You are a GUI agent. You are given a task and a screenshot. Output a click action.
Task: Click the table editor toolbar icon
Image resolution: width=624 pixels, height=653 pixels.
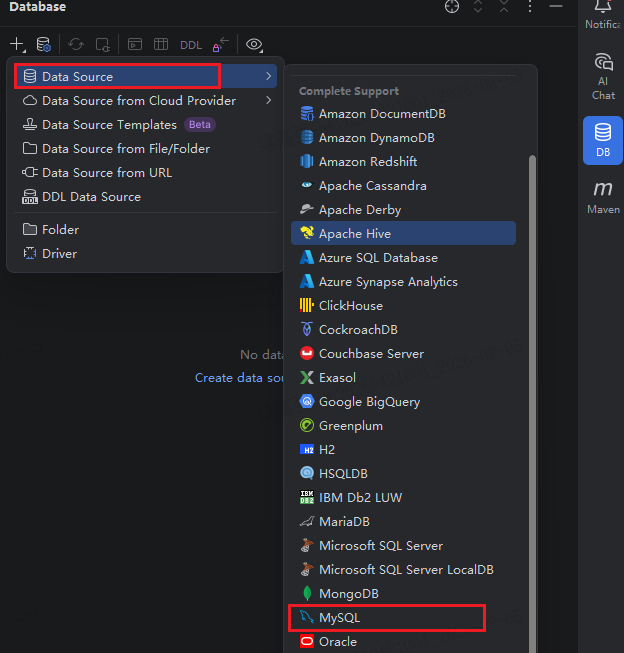[x=161, y=44]
